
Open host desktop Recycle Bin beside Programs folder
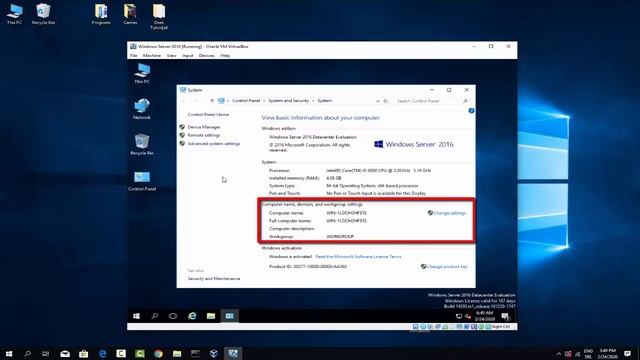pos(43,14)
